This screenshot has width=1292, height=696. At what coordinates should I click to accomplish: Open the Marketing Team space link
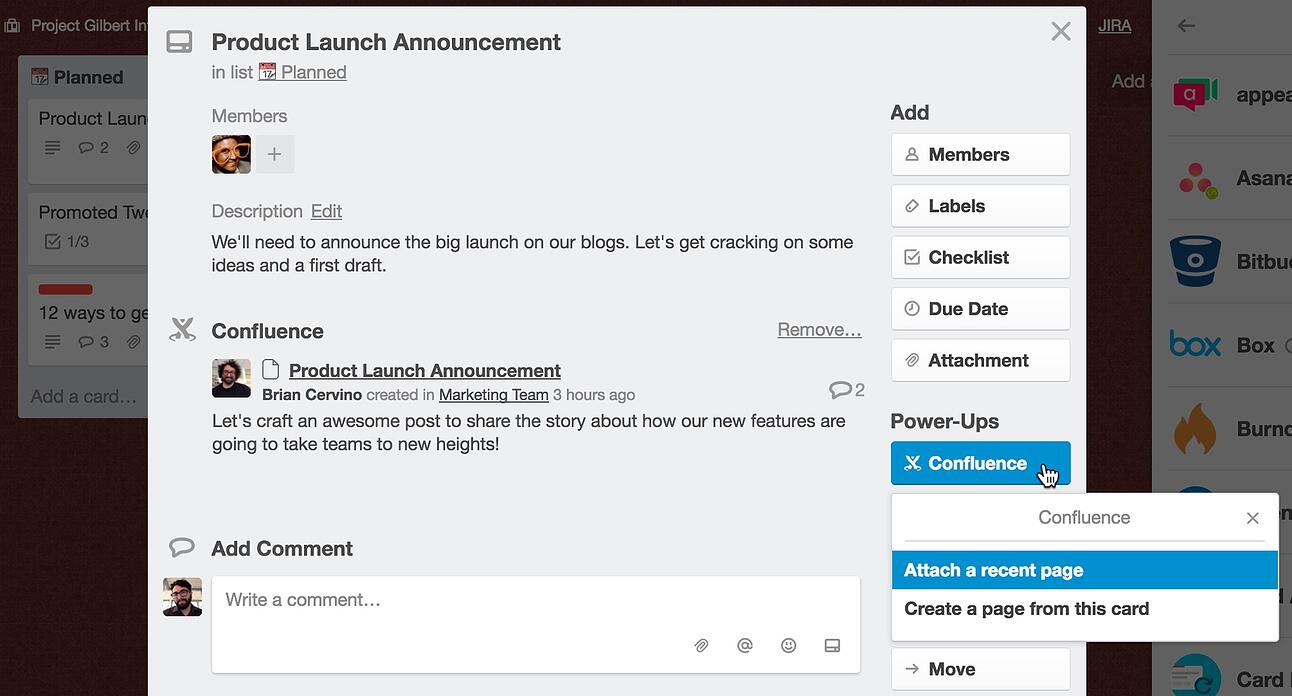(x=494, y=395)
